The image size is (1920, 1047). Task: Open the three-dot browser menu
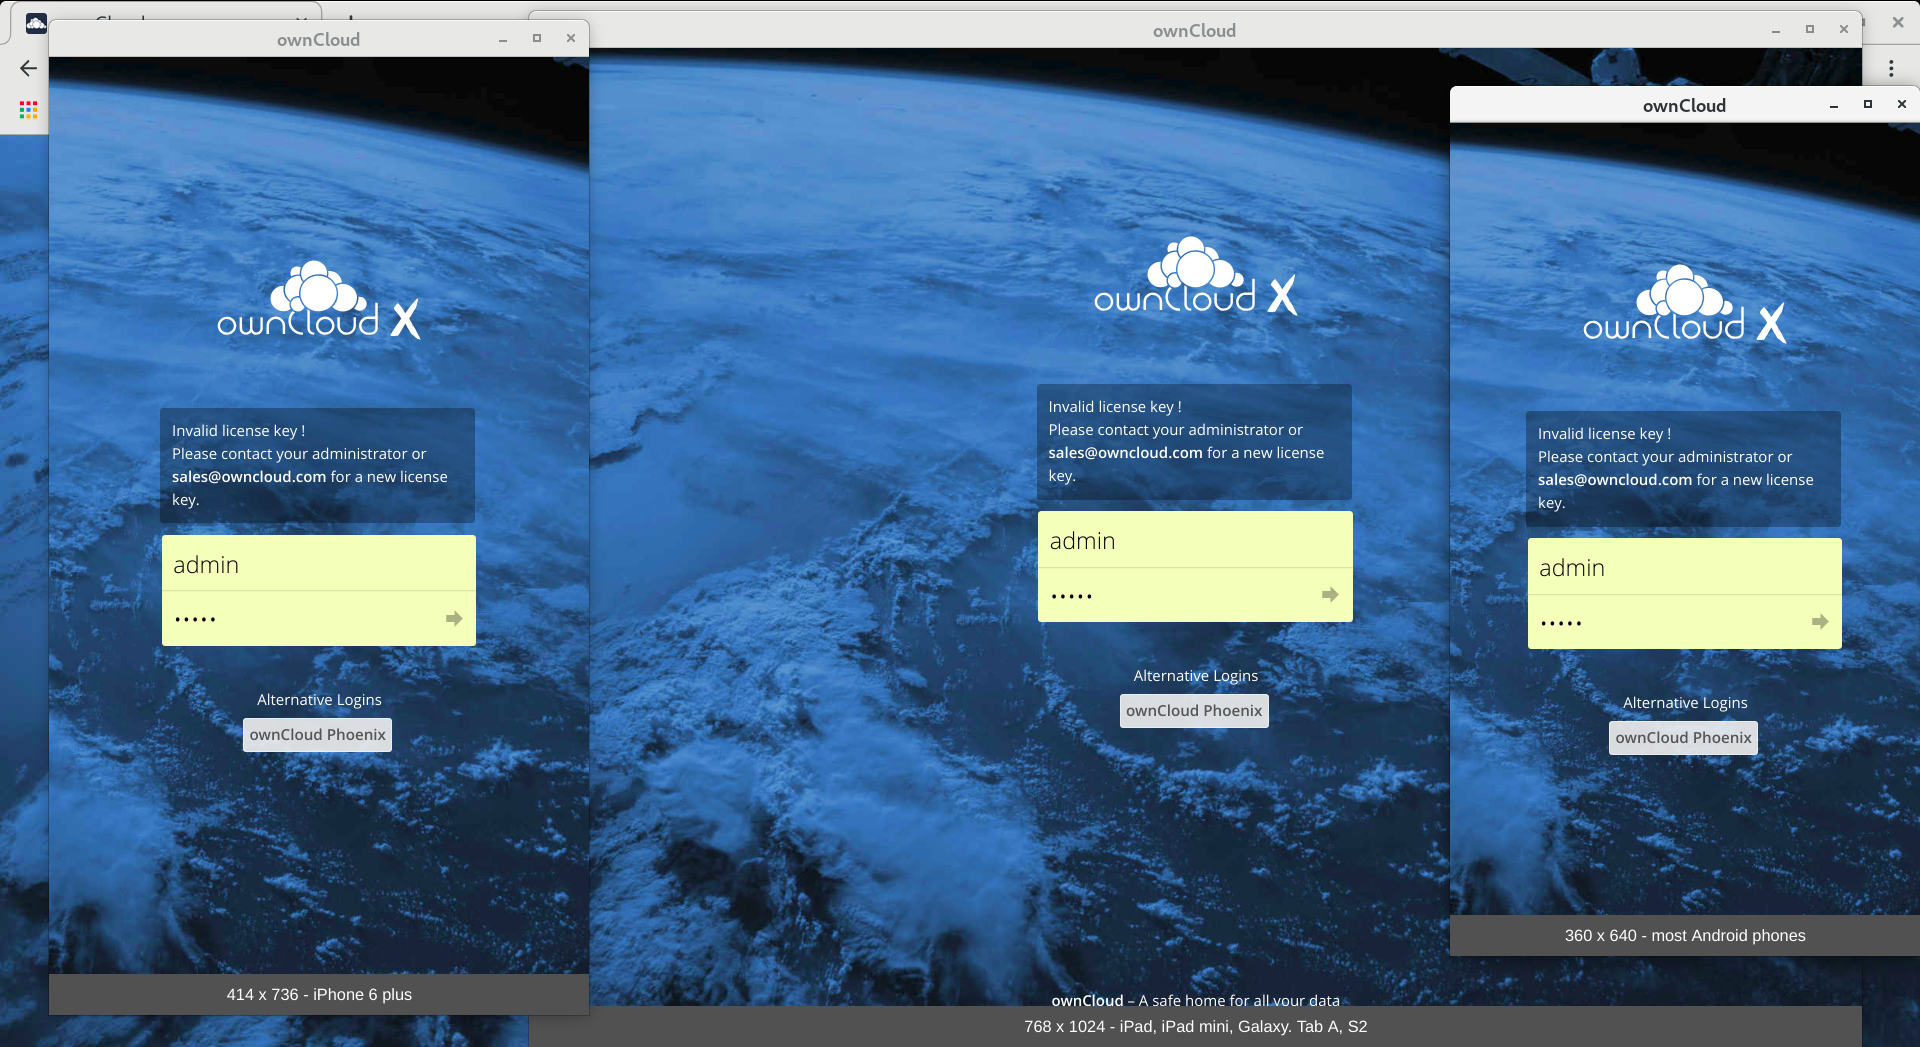click(1892, 68)
